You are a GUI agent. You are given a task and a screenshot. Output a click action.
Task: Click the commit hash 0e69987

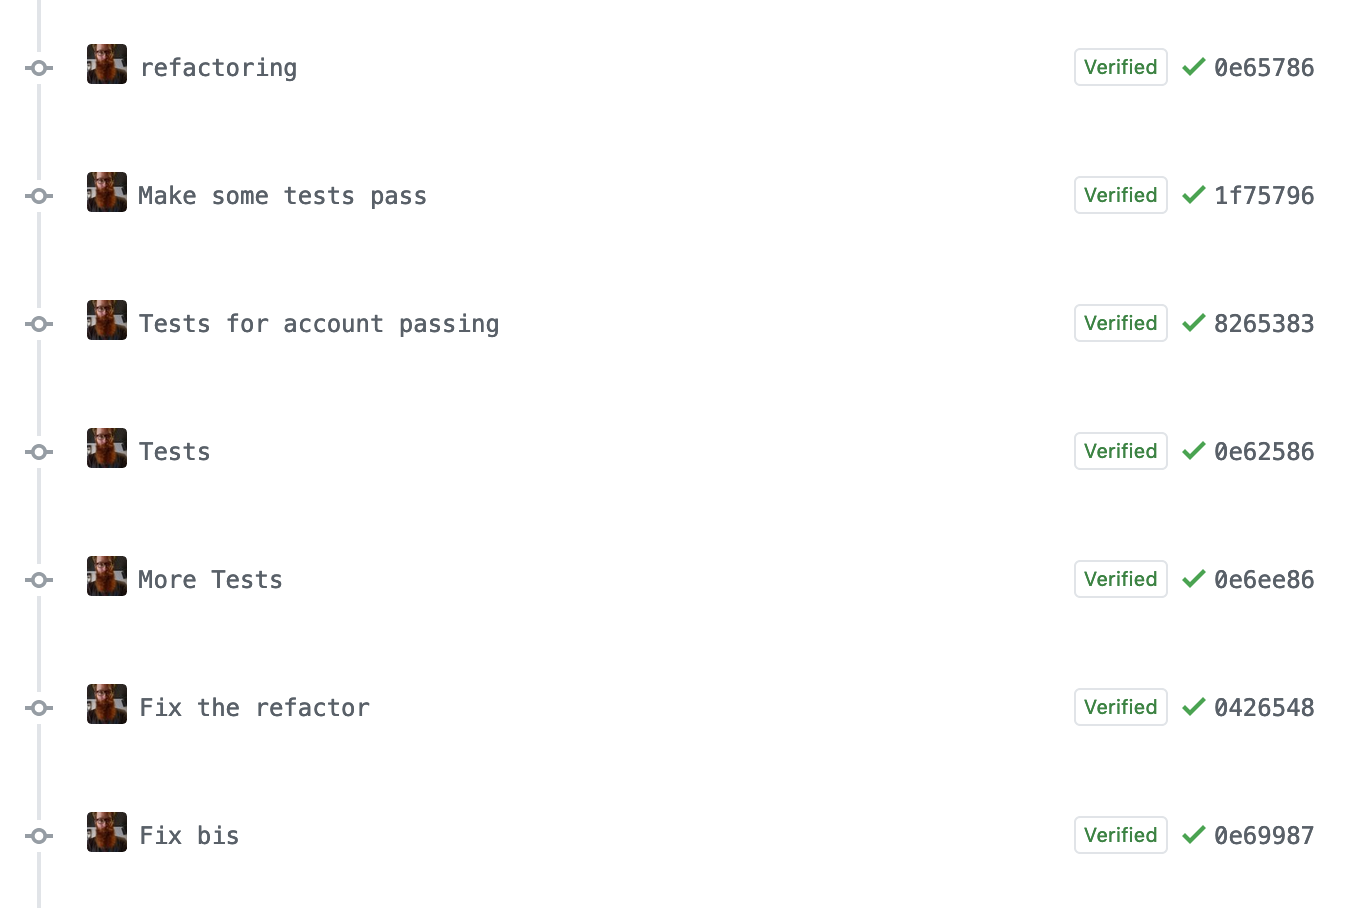1264,835
